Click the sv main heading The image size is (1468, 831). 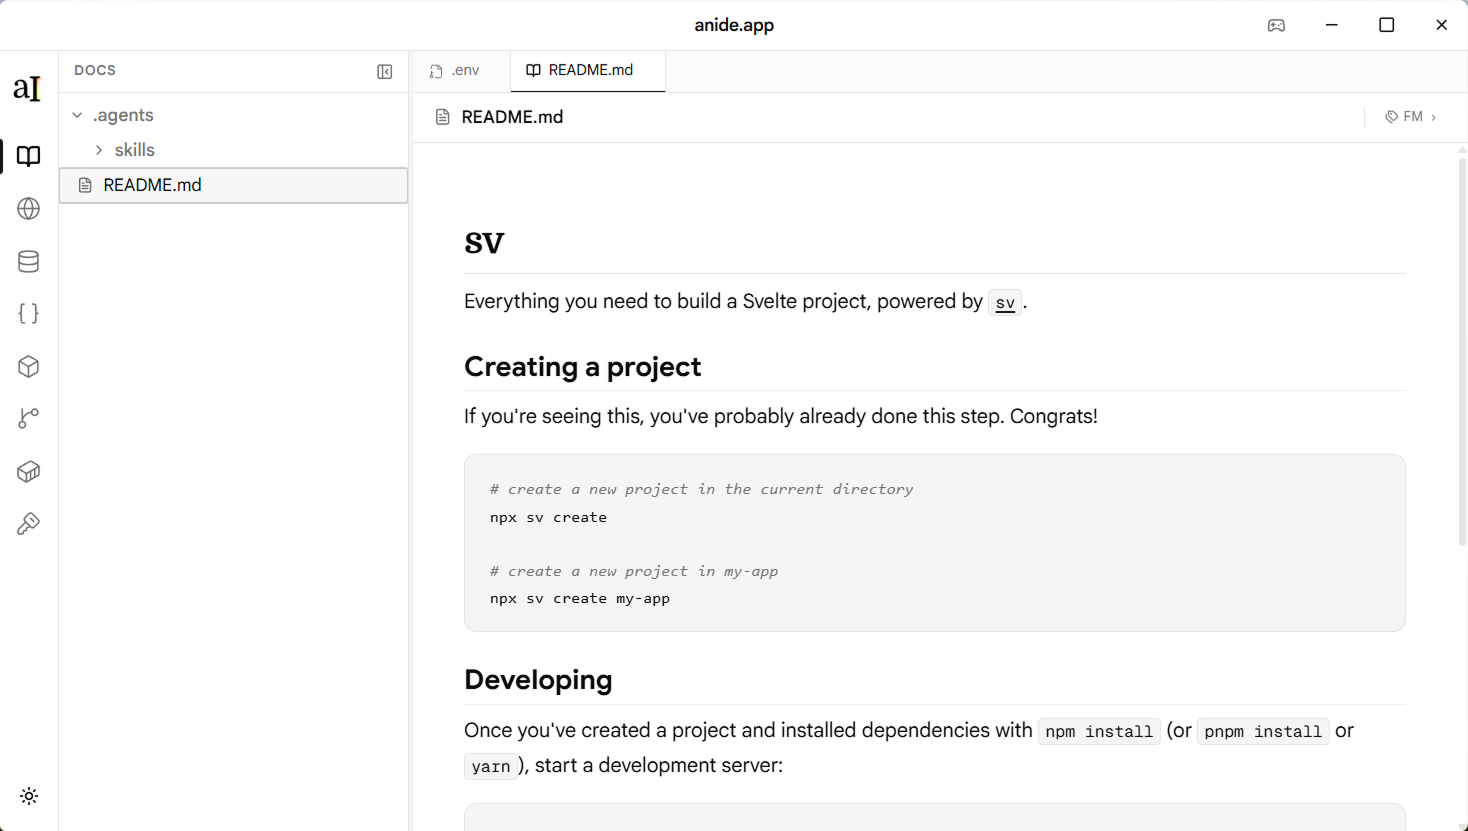point(484,243)
